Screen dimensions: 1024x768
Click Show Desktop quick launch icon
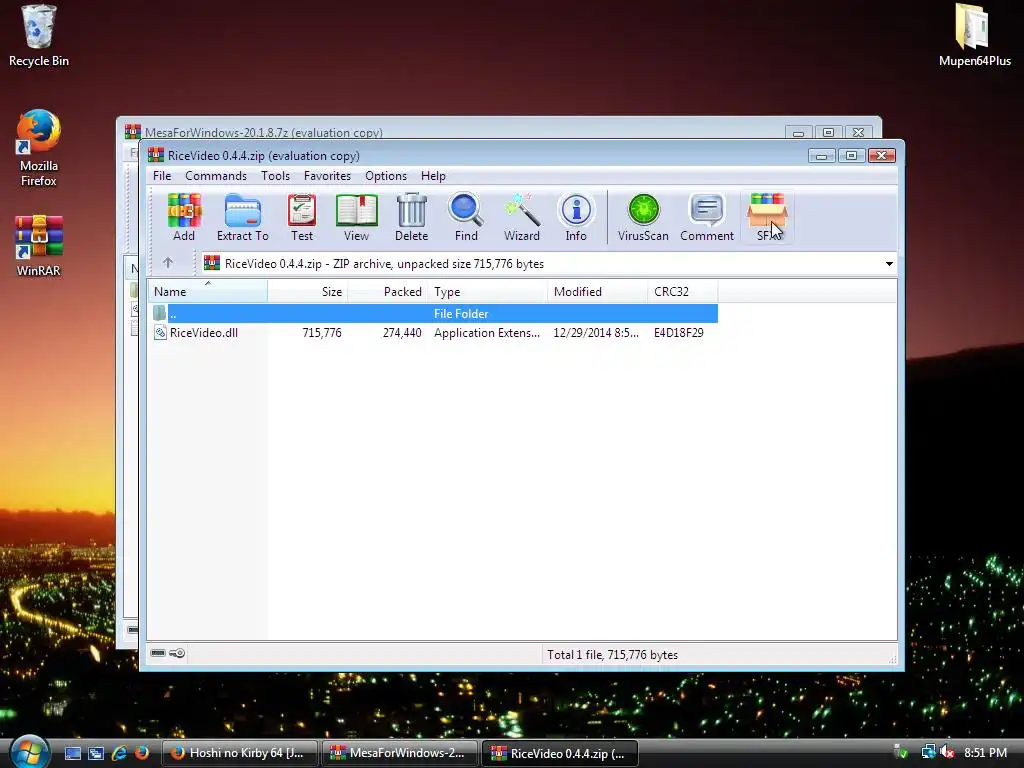coord(72,753)
